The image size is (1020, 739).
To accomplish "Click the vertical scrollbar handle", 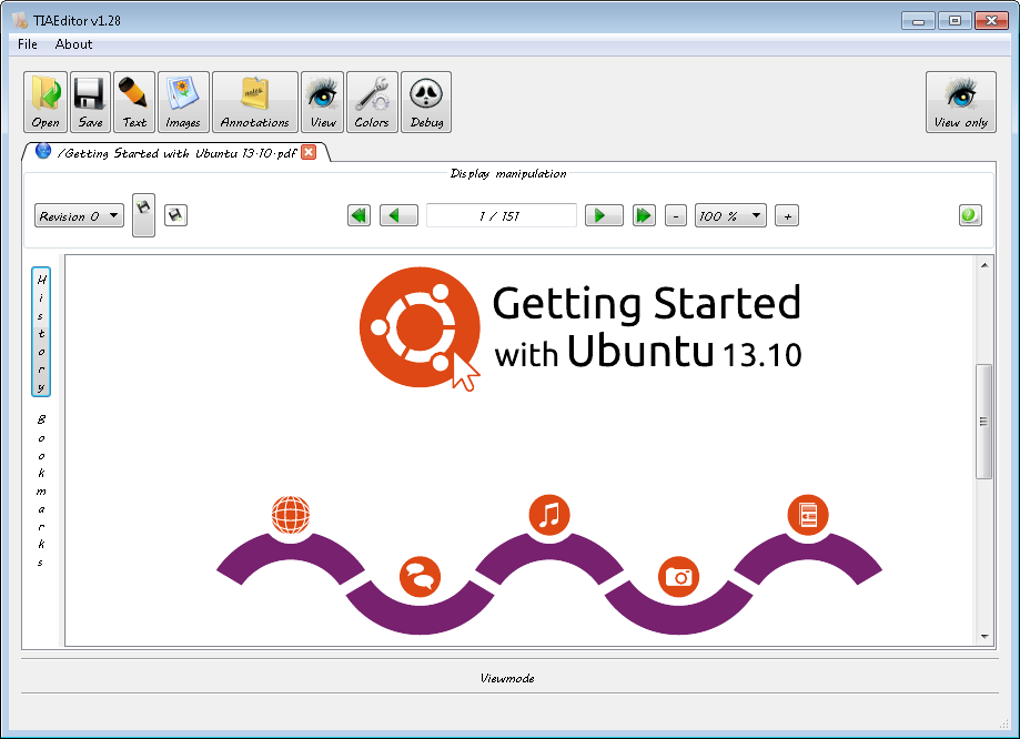I will click(x=984, y=422).
